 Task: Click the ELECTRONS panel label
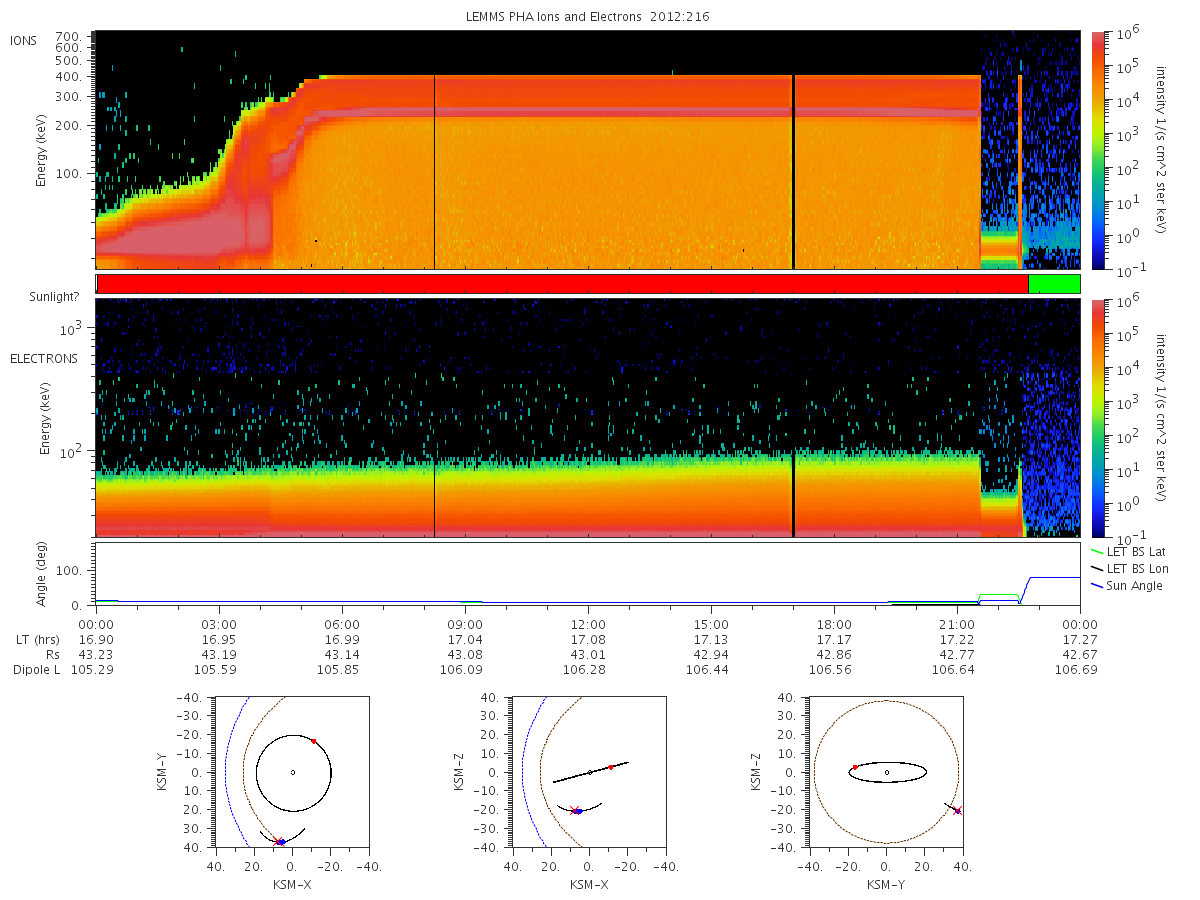[43, 358]
